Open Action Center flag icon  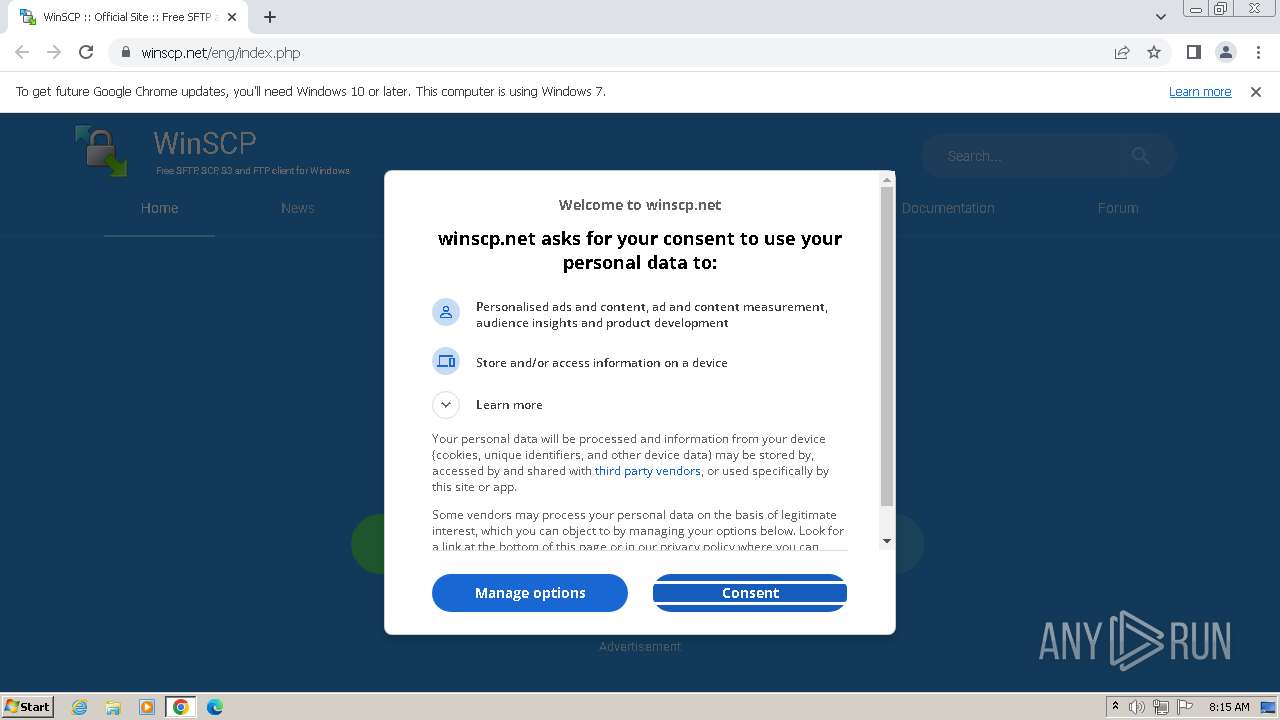(1185, 707)
